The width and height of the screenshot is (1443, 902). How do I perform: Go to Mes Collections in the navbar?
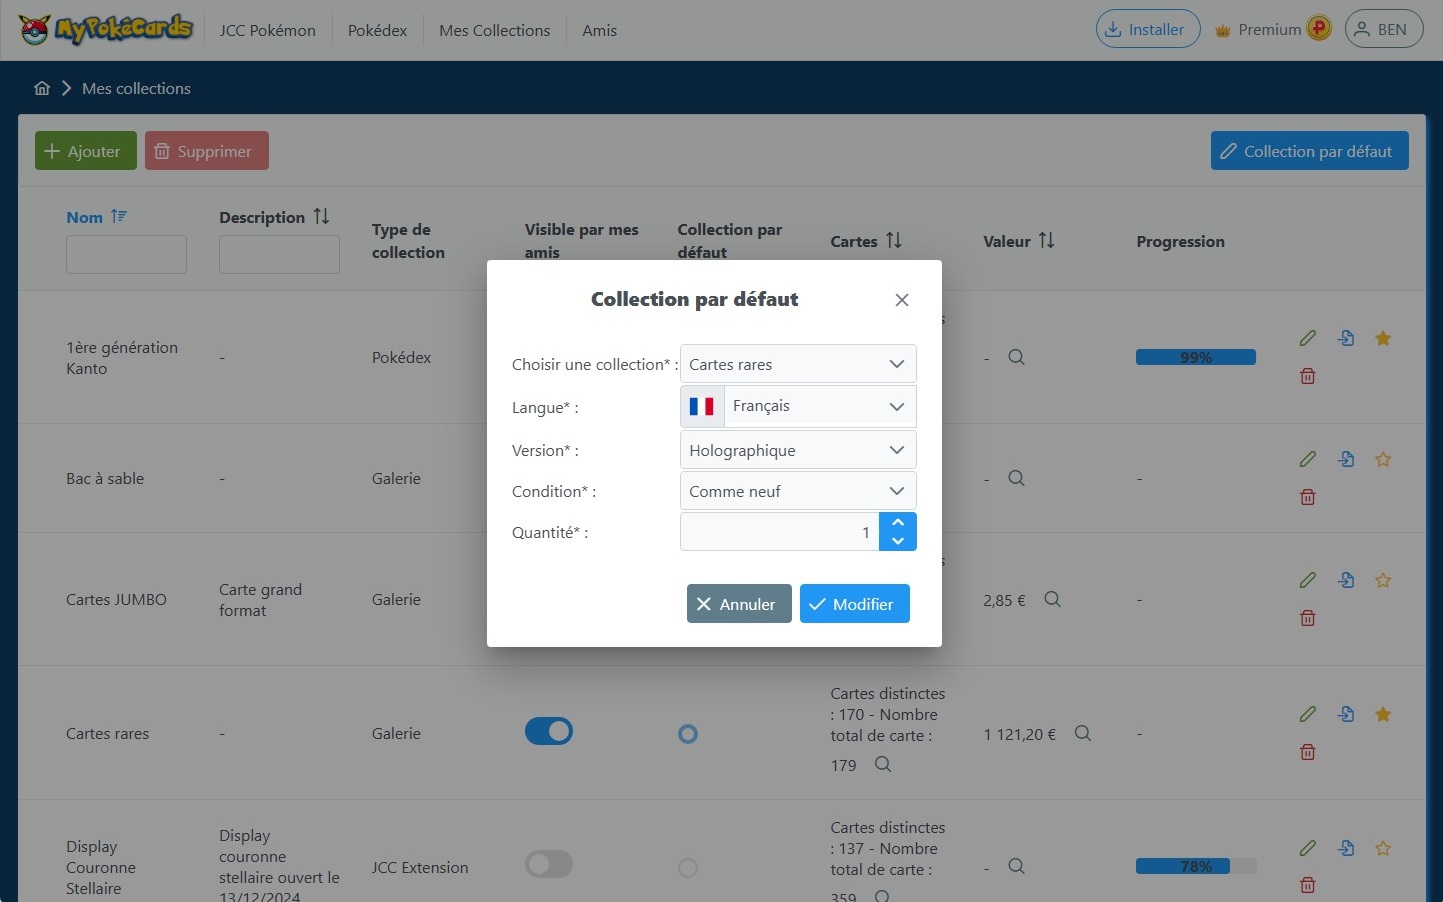click(x=494, y=30)
